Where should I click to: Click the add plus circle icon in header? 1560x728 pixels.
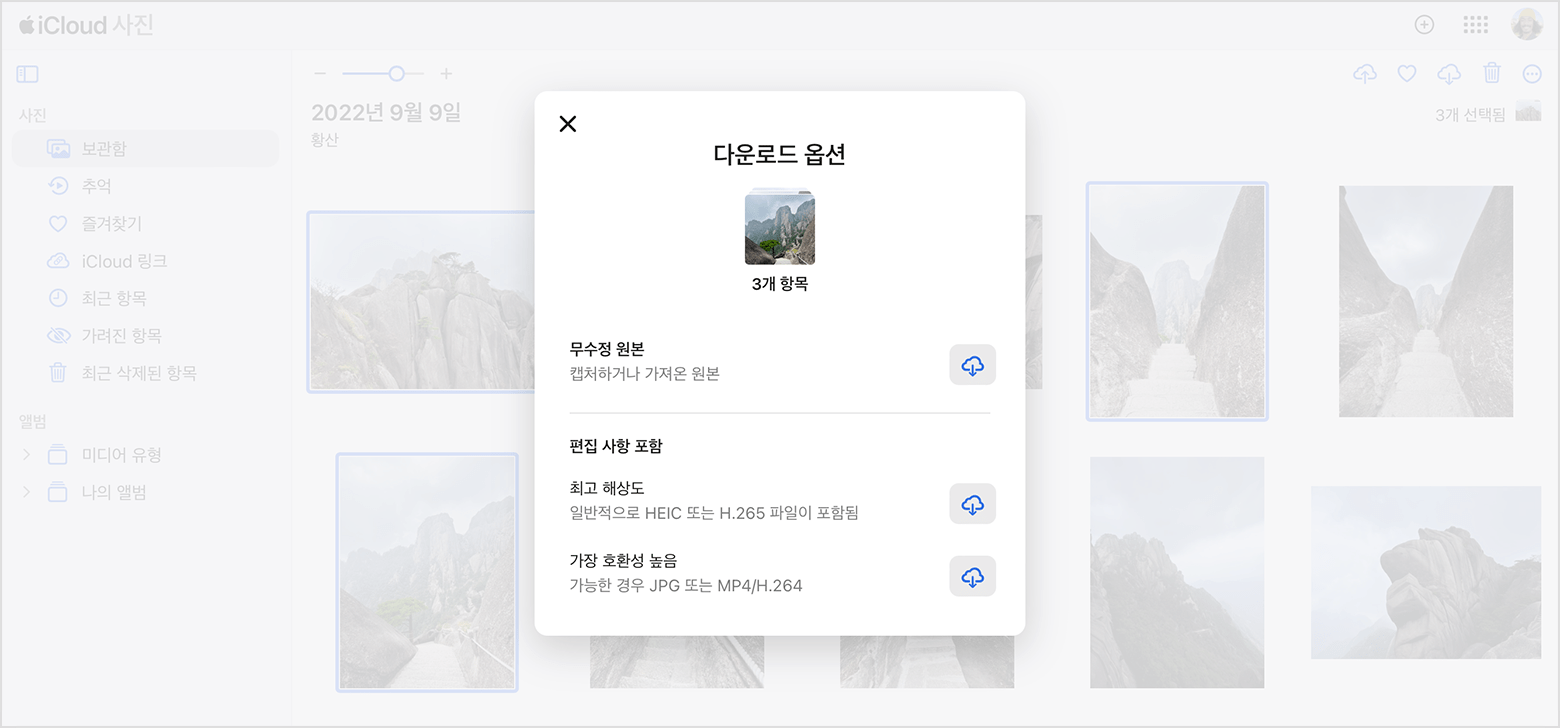coord(1425,25)
